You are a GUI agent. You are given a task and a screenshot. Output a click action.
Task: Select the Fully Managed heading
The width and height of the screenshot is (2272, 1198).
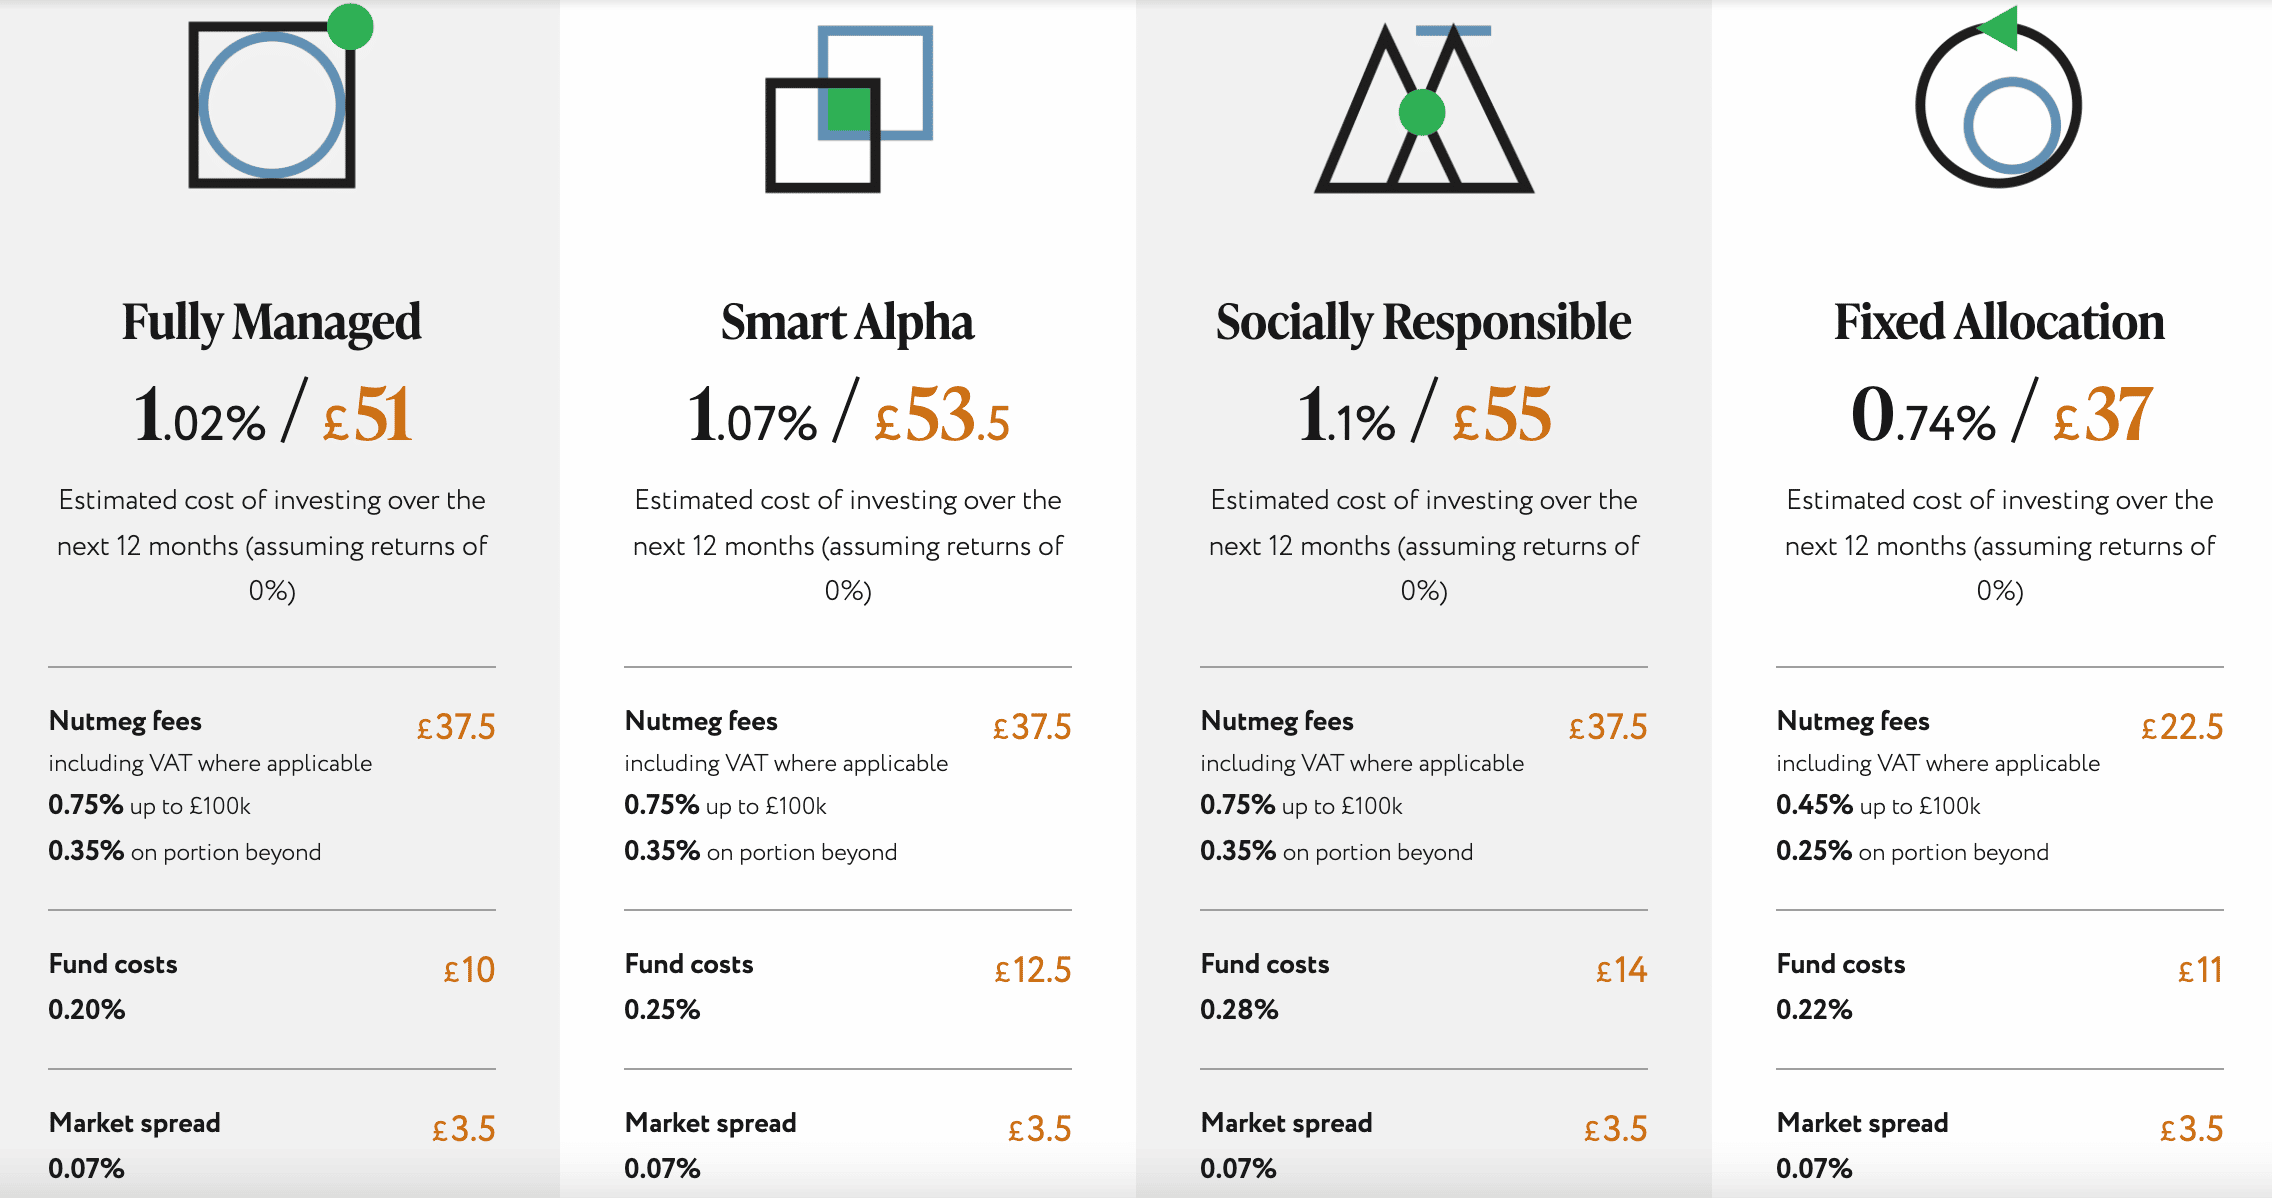pos(272,323)
